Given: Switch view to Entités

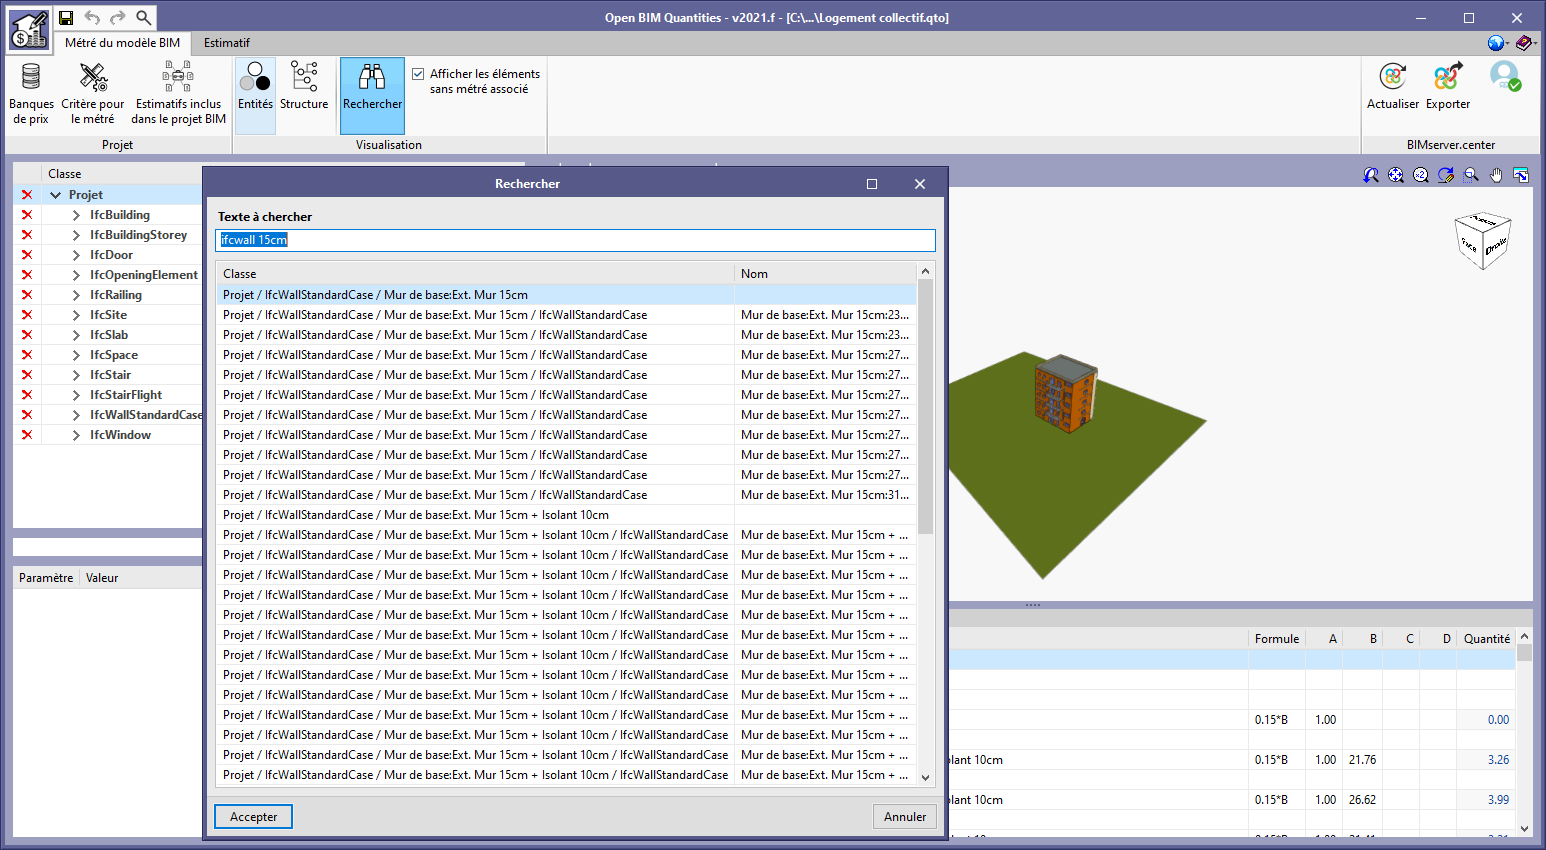Looking at the screenshot, I should [x=255, y=94].
